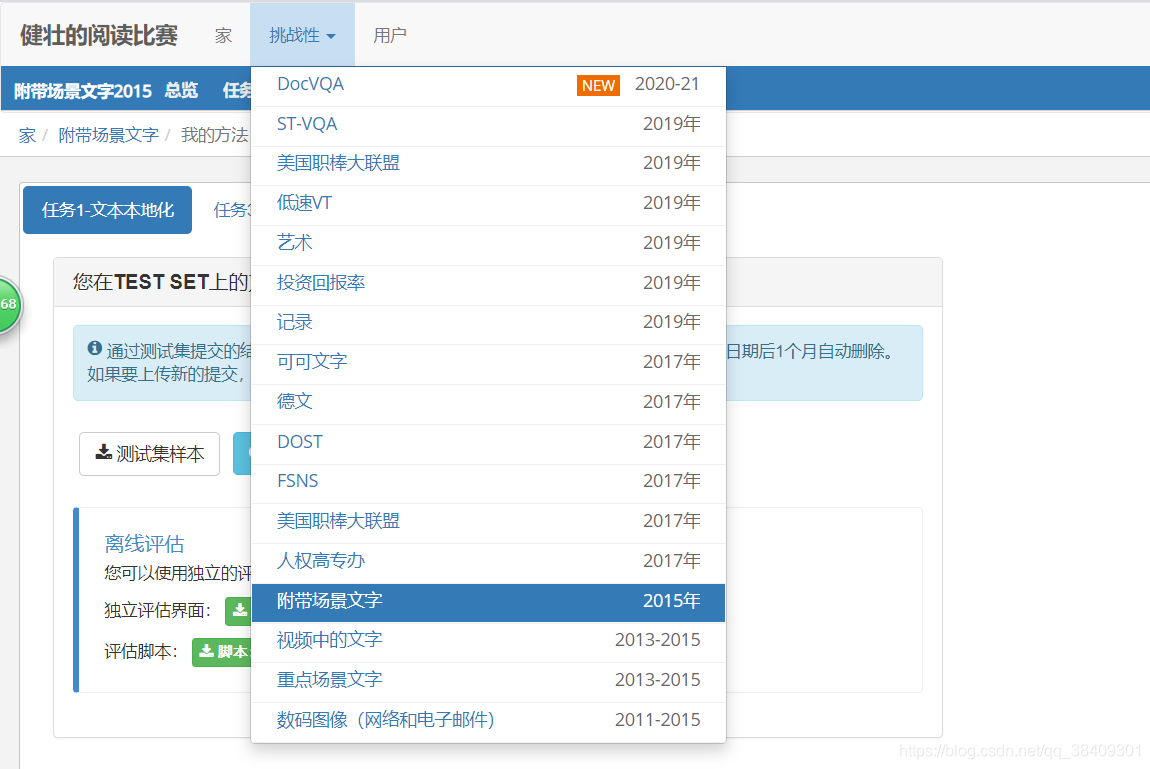Click 离线评估 heading
1150x769 pixels.
(x=144, y=544)
